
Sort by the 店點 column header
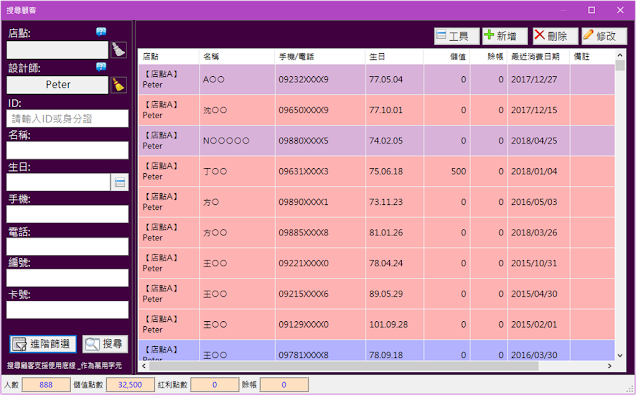coord(168,57)
